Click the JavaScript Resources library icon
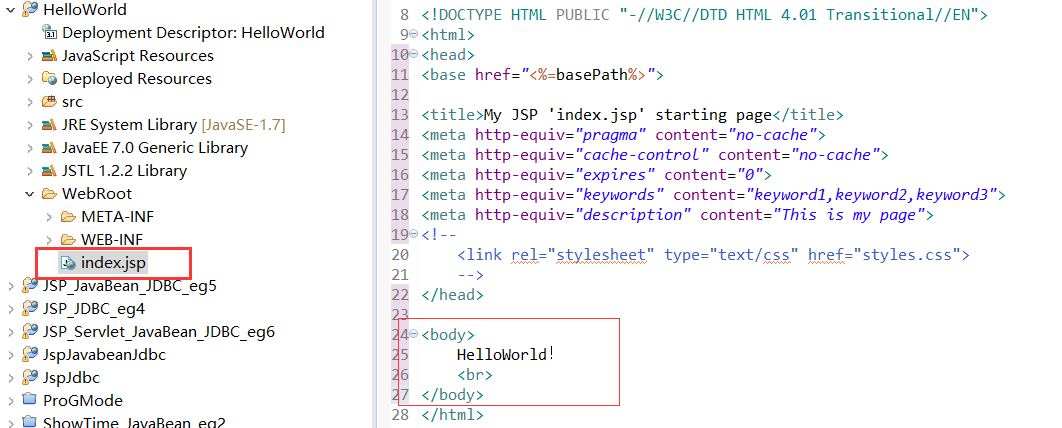Viewport: 1062px width, 428px height. coord(49,56)
